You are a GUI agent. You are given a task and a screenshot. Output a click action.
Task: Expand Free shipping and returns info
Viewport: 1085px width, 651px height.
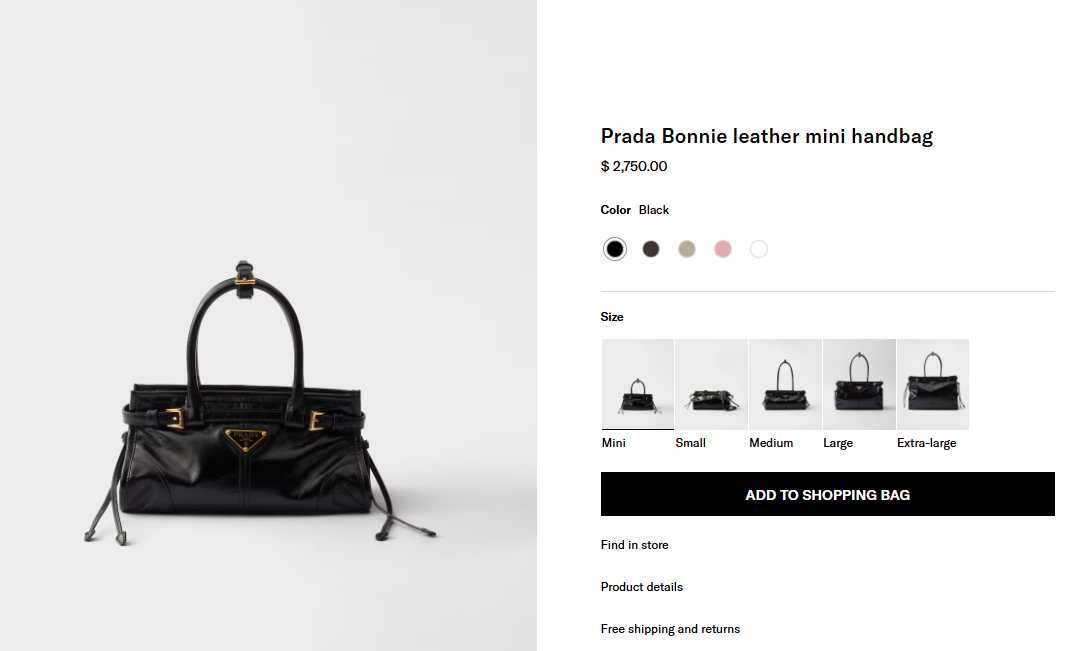671,629
